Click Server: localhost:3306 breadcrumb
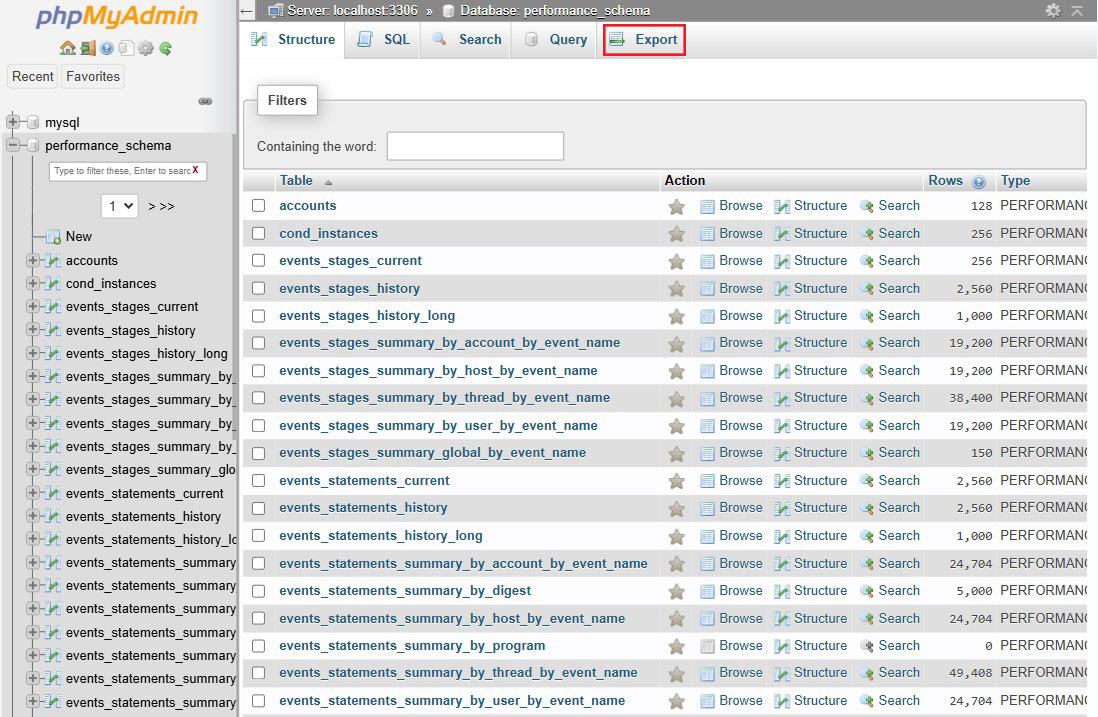 click(x=352, y=11)
